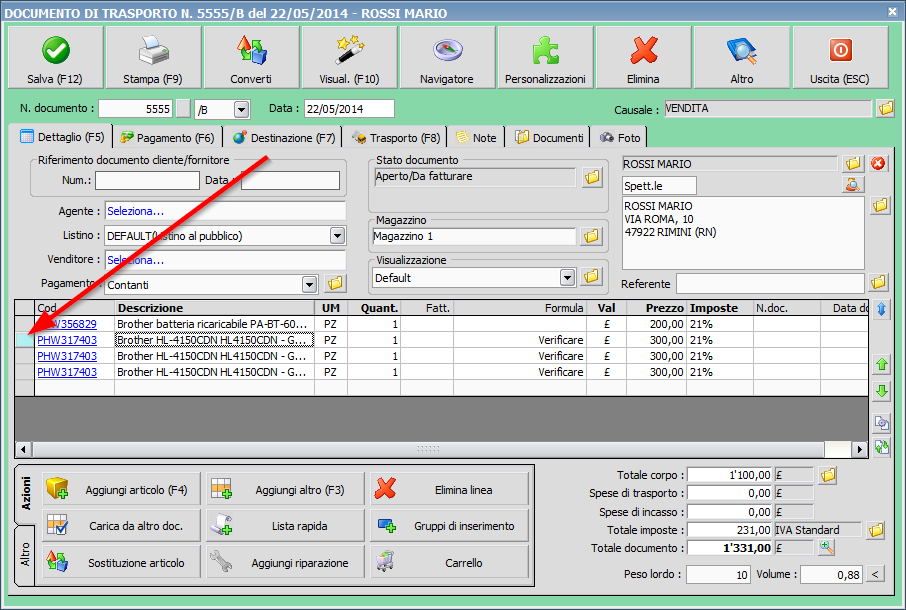Screen dimensions: 906x610
Task: Open the Foto tab
Action: click(x=620, y=137)
